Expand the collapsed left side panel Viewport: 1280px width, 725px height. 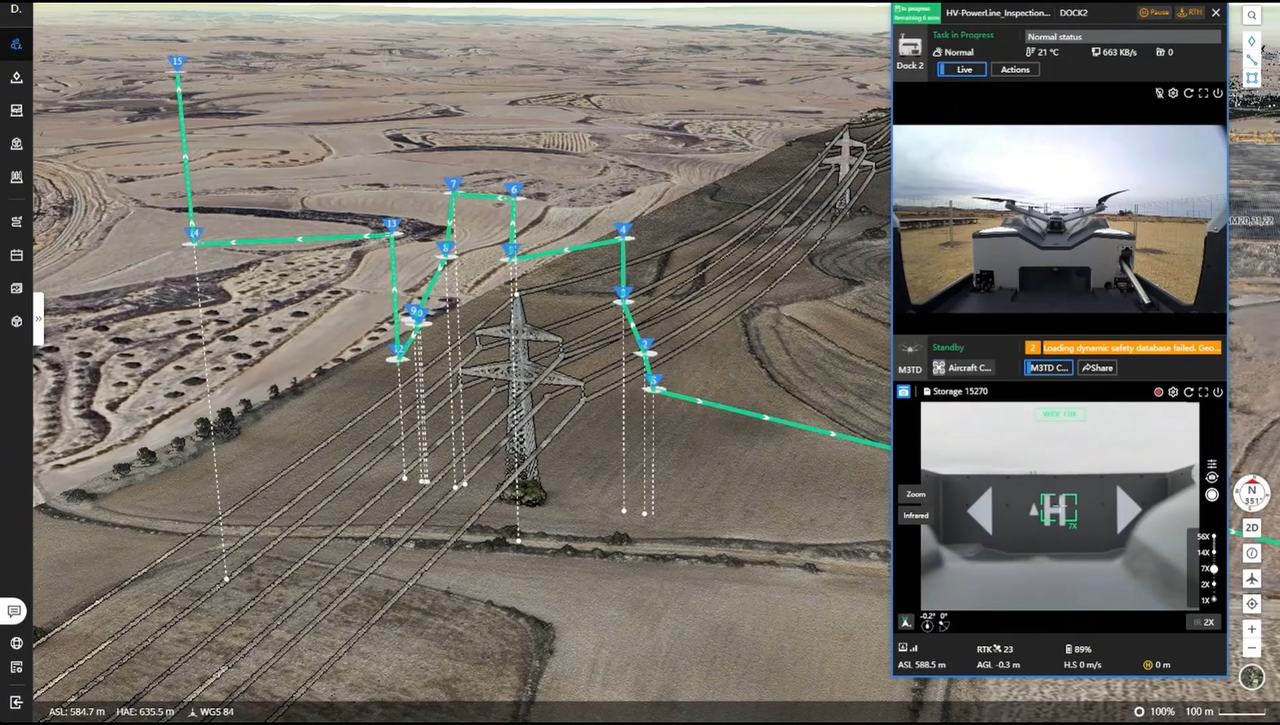(38, 319)
